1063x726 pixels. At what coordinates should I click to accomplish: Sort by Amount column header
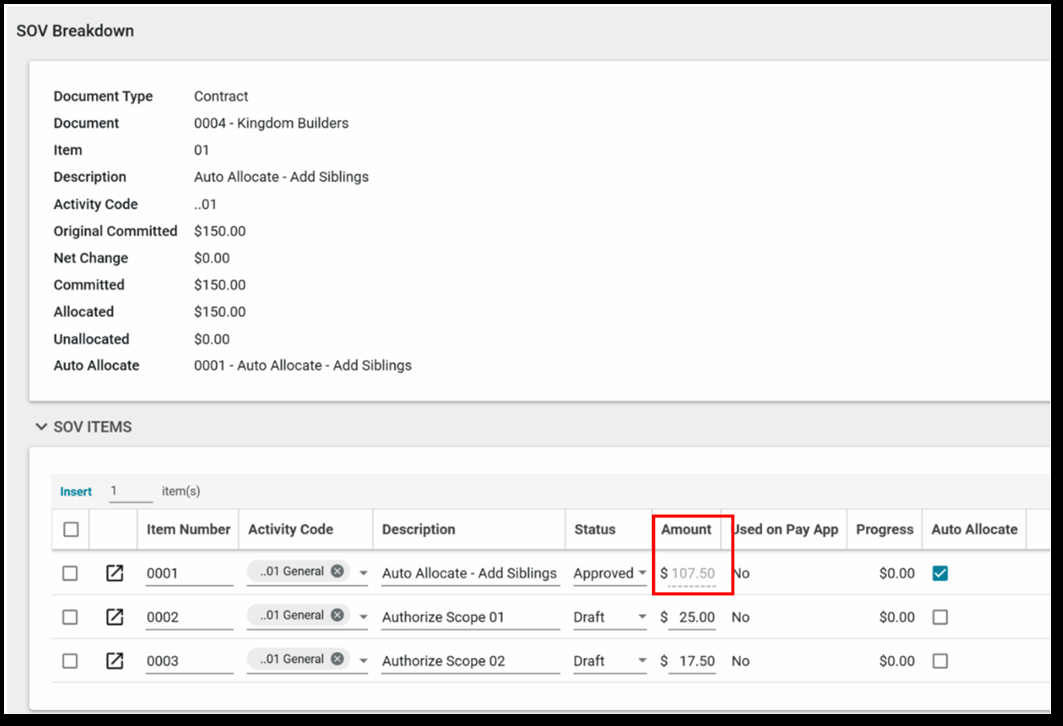686,530
